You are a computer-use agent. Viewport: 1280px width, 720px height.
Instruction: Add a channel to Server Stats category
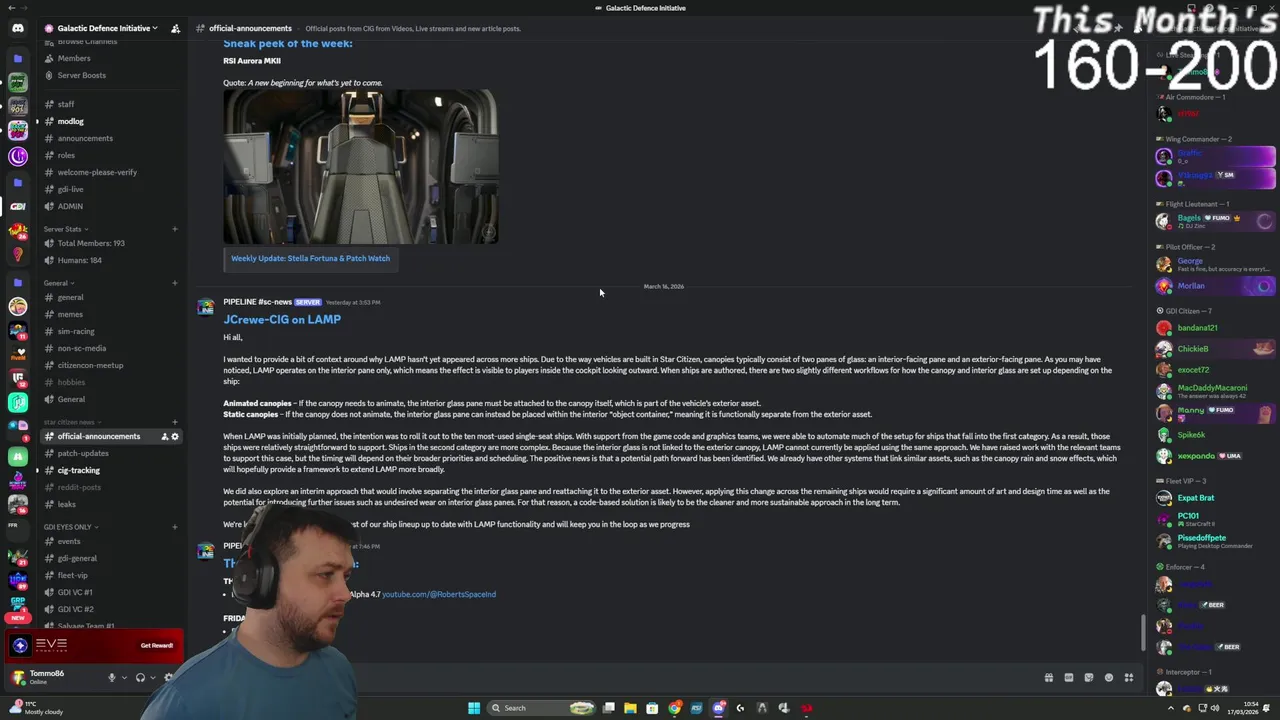(174, 229)
